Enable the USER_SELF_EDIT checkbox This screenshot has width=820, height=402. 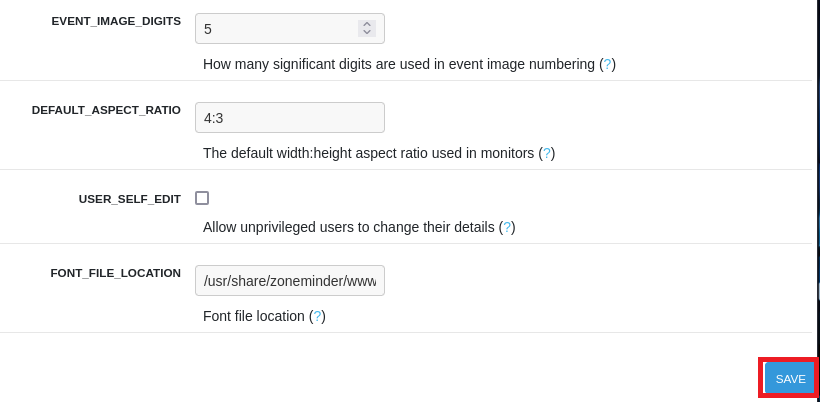202,198
